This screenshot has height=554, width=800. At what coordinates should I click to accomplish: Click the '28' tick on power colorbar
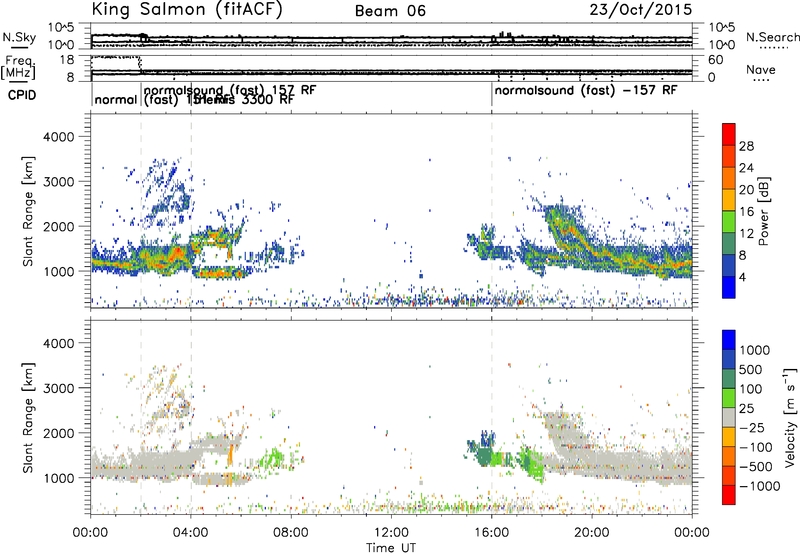click(746, 146)
